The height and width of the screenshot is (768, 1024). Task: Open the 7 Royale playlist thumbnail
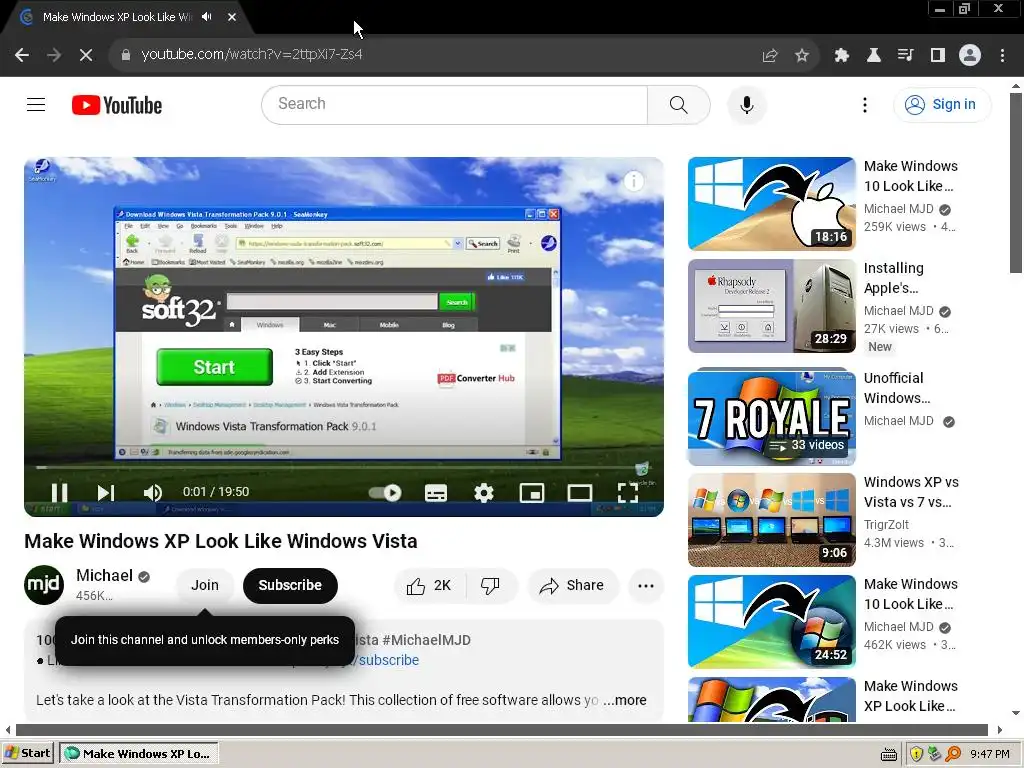click(771, 417)
